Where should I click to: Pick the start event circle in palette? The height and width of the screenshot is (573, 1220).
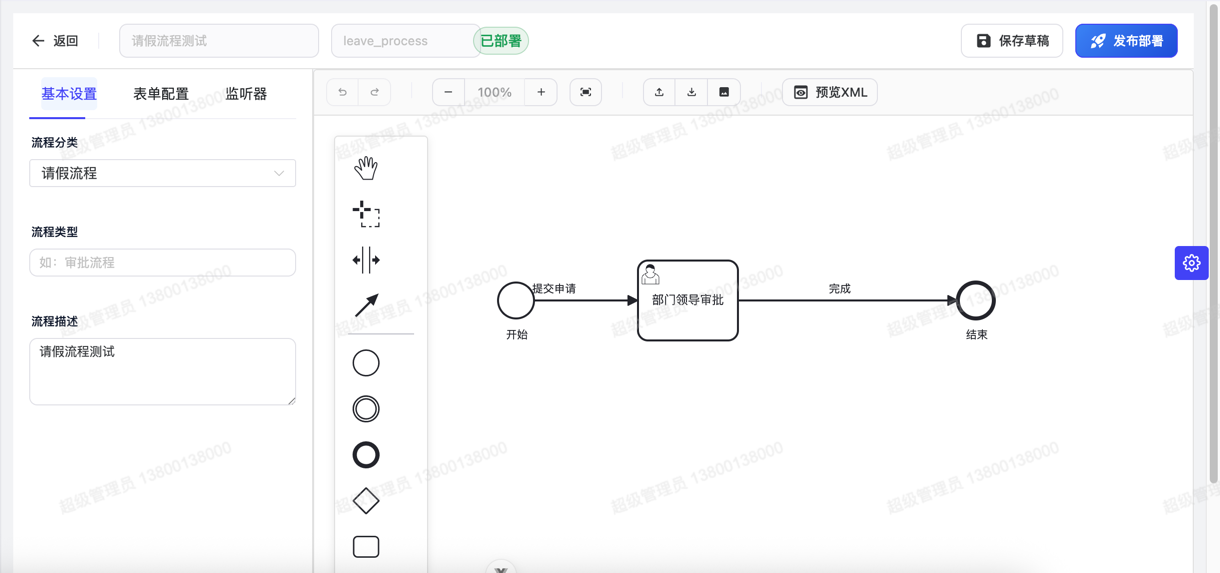click(366, 363)
